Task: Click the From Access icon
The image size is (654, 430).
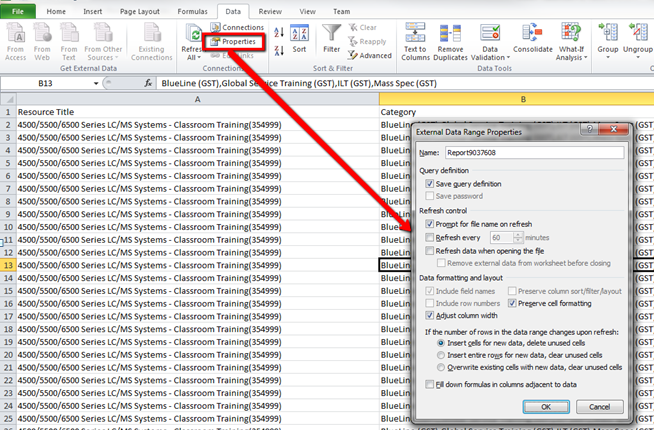Action: coord(15,33)
